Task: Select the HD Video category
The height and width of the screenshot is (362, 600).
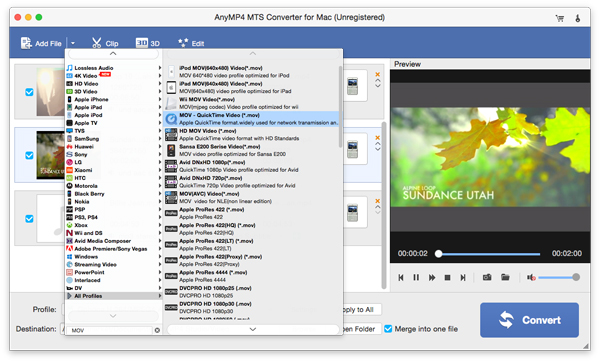Action: point(114,83)
